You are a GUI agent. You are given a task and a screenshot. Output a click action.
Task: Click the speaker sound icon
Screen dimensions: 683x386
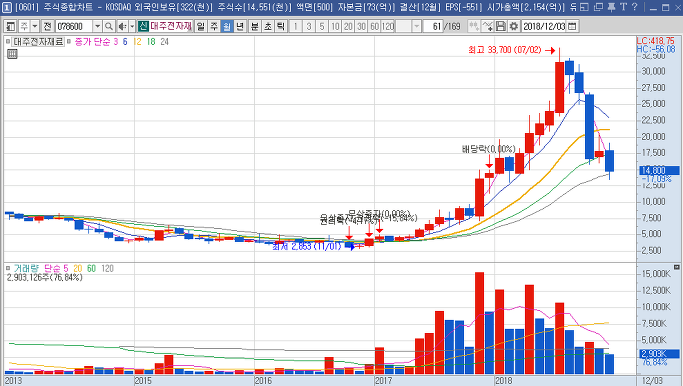pos(122,27)
